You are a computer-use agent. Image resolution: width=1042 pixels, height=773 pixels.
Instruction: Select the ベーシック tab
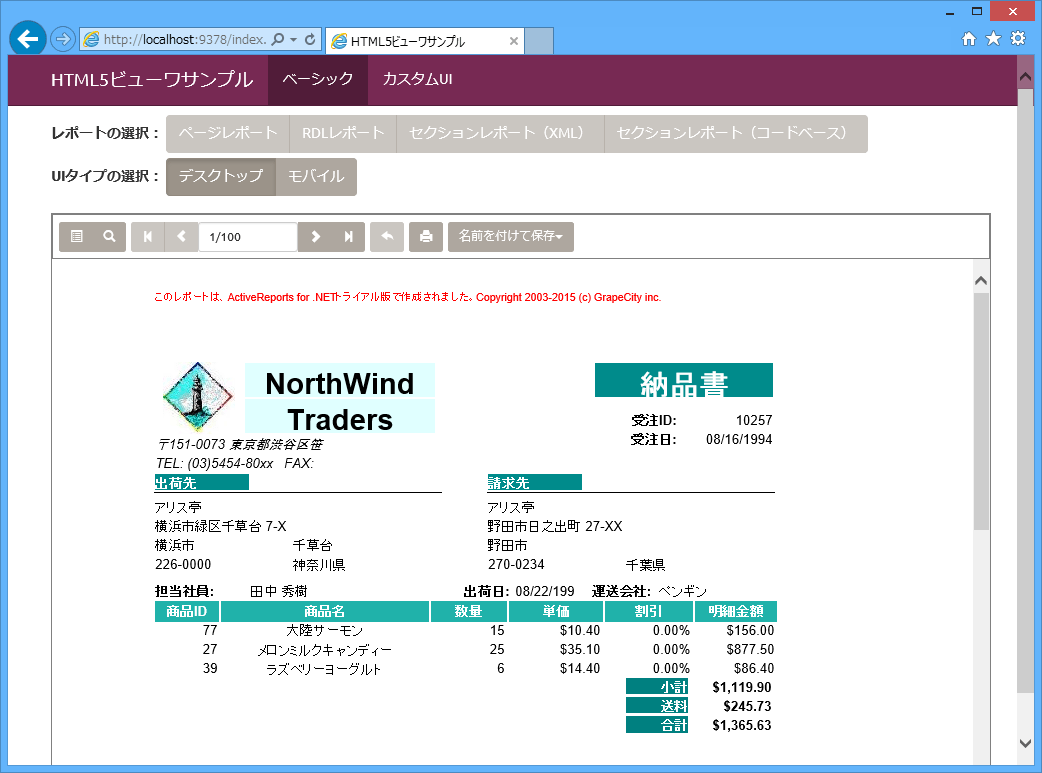click(318, 80)
